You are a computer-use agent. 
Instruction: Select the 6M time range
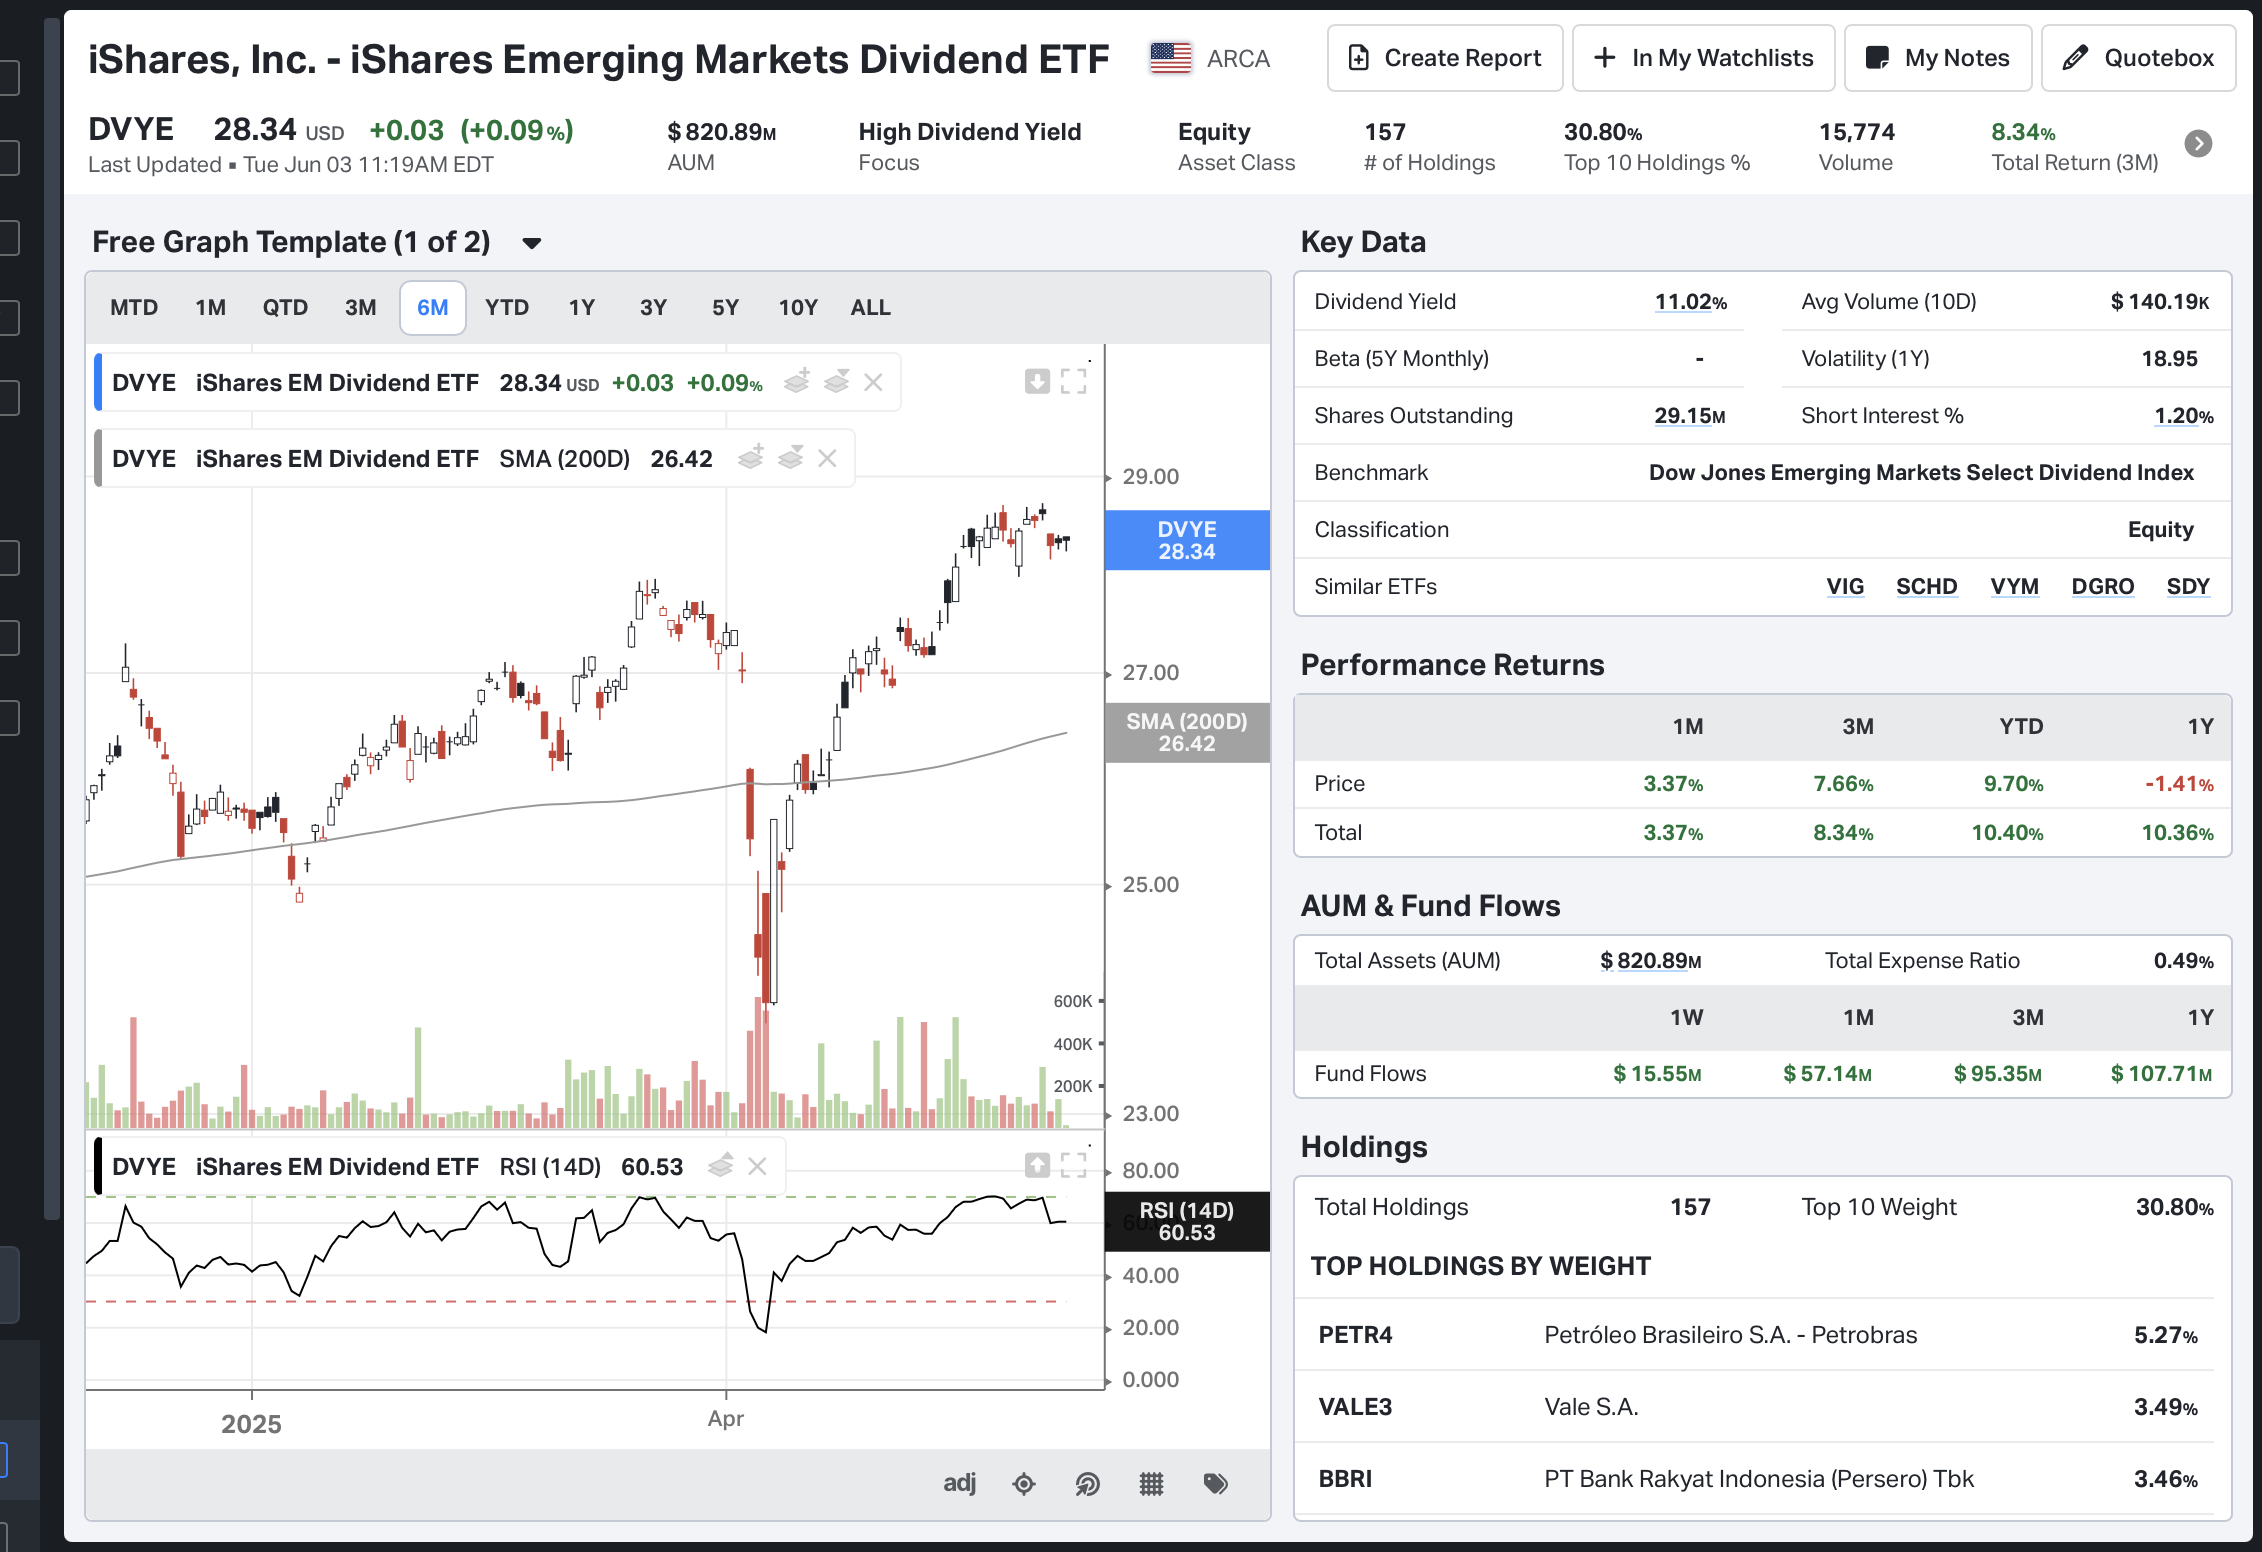tap(432, 308)
